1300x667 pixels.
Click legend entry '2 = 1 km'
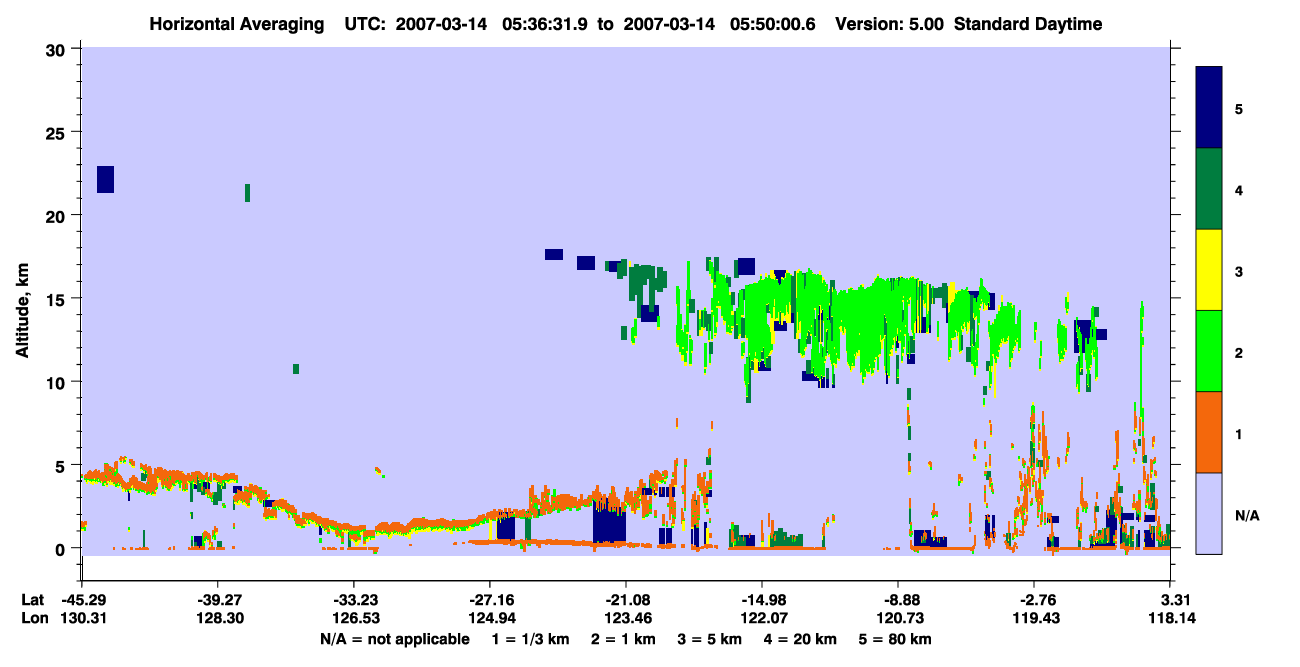(x=623, y=639)
